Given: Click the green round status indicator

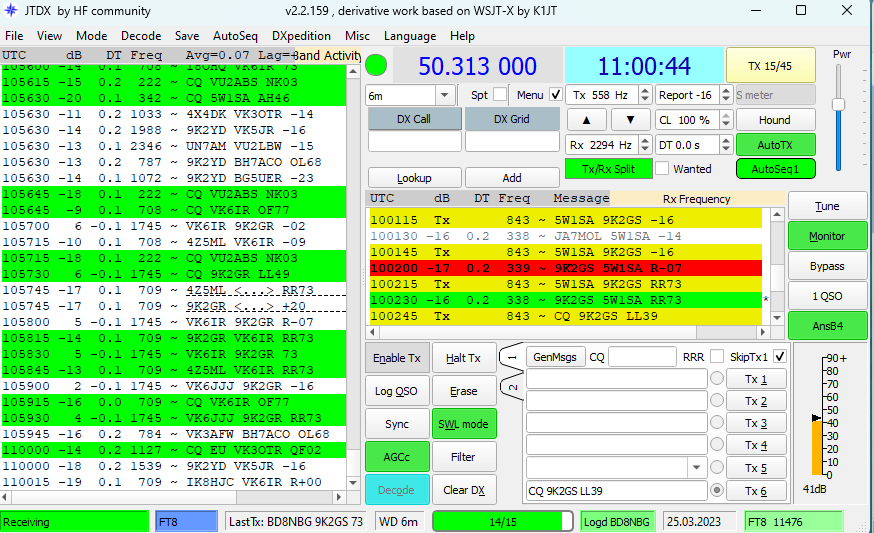Looking at the screenshot, I should point(376,65).
